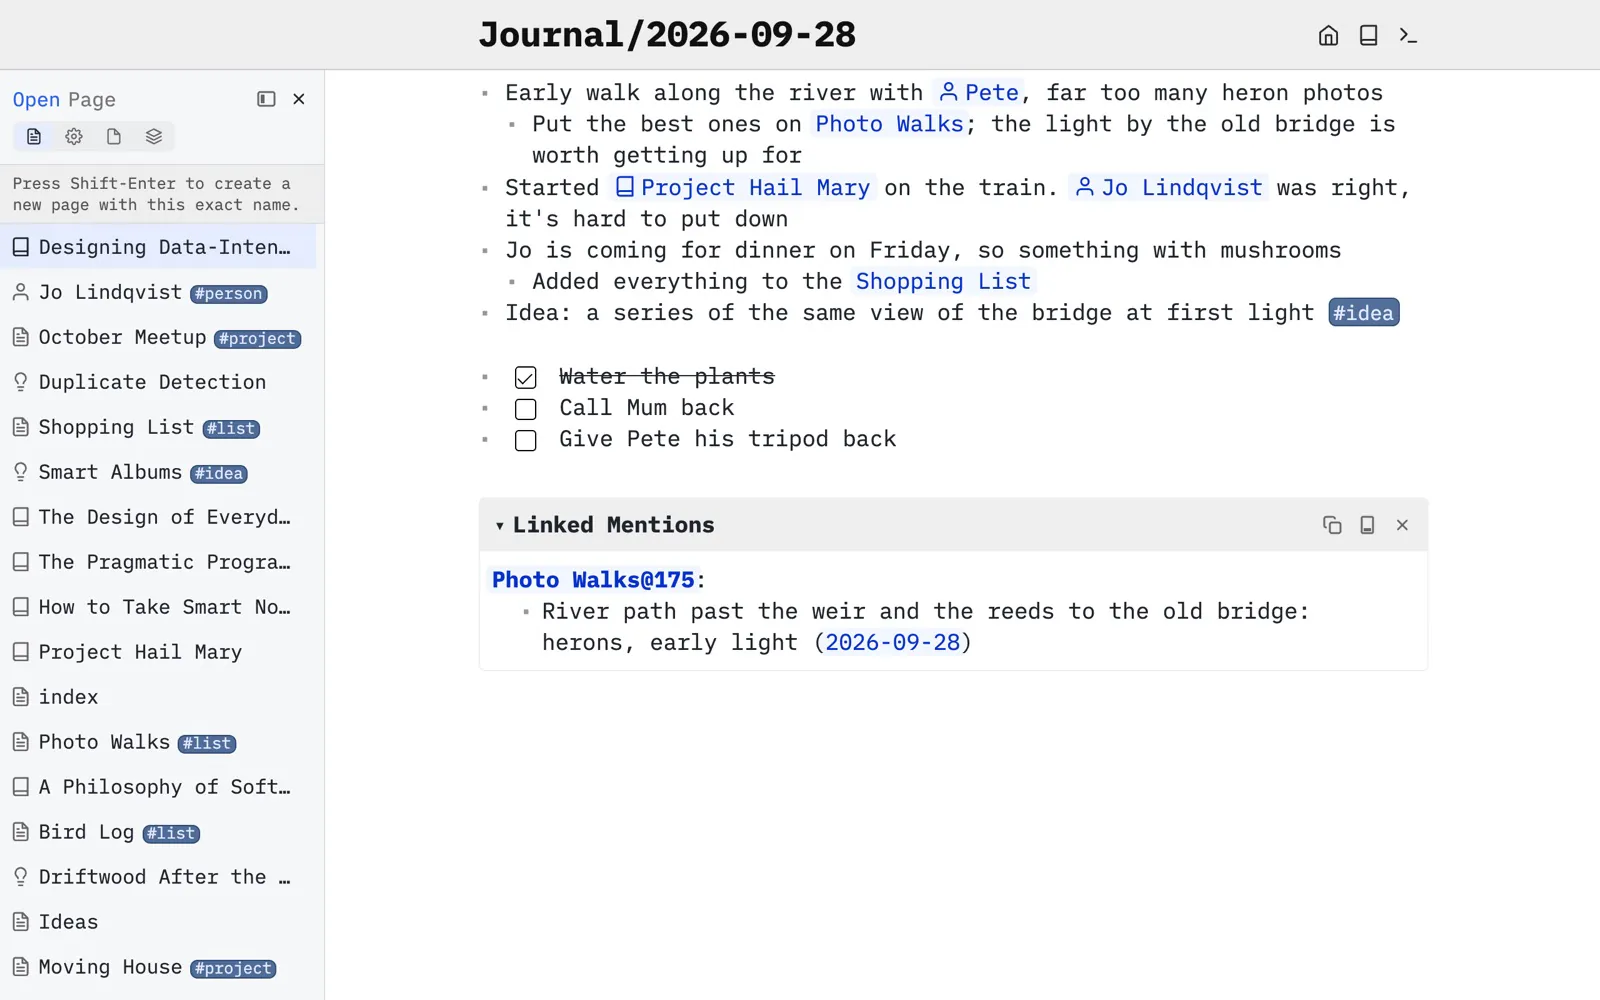Check the Give Pete his tripod back task

point(526,441)
